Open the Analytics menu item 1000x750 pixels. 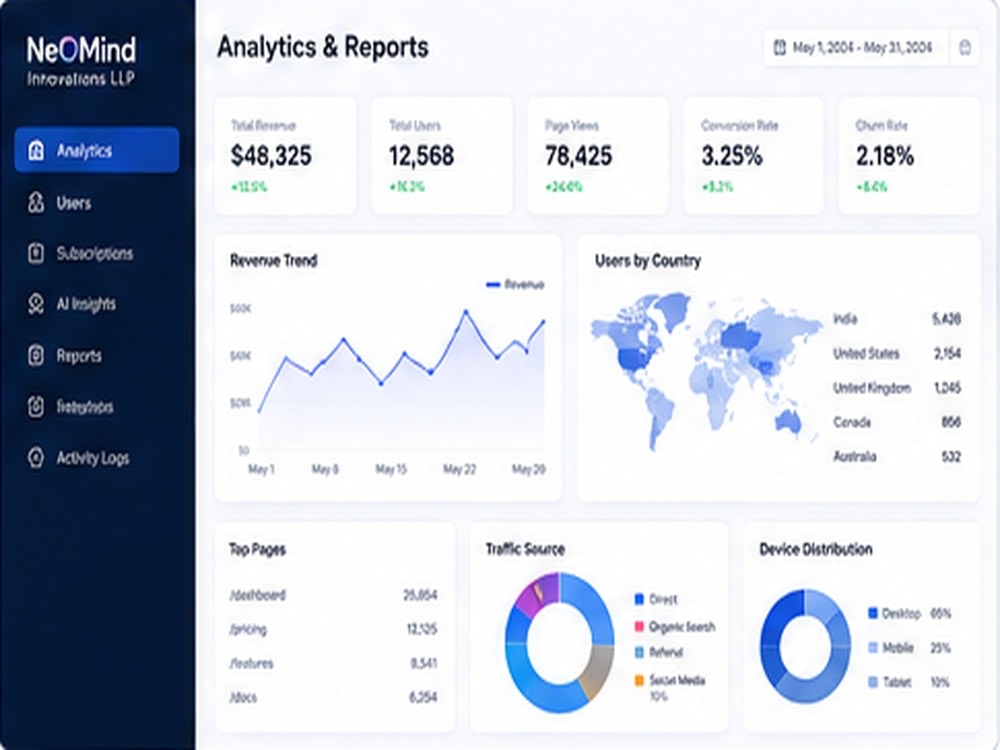pyautogui.click(x=97, y=150)
